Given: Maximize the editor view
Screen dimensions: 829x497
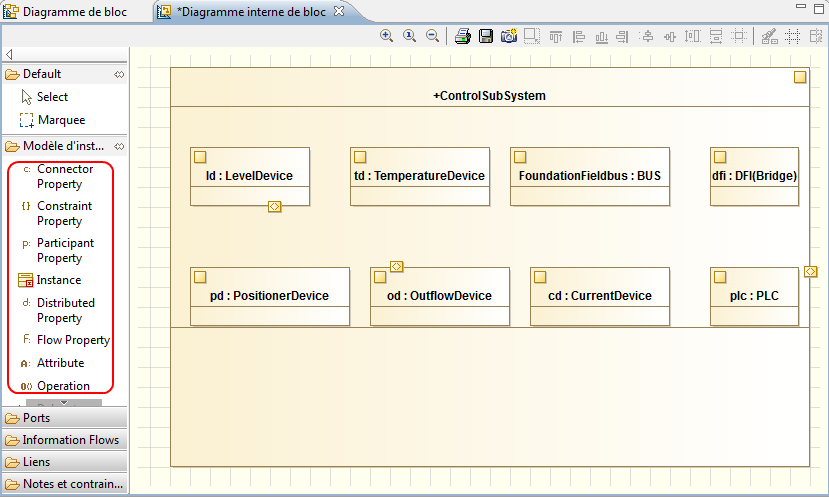Looking at the screenshot, I should coord(819,8).
